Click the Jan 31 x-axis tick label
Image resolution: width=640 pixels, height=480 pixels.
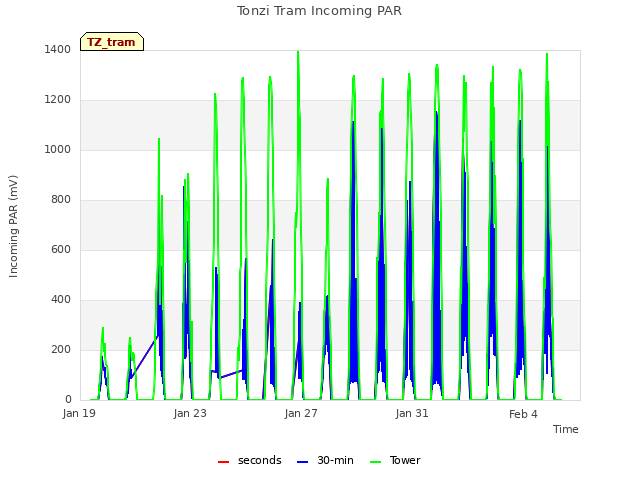click(x=412, y=413)
